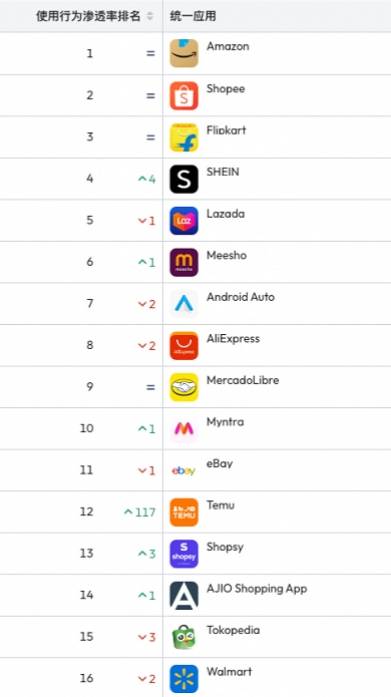Click the AliExpress app icon
Screen dimensions: 391x697
(x=184, y=345)
